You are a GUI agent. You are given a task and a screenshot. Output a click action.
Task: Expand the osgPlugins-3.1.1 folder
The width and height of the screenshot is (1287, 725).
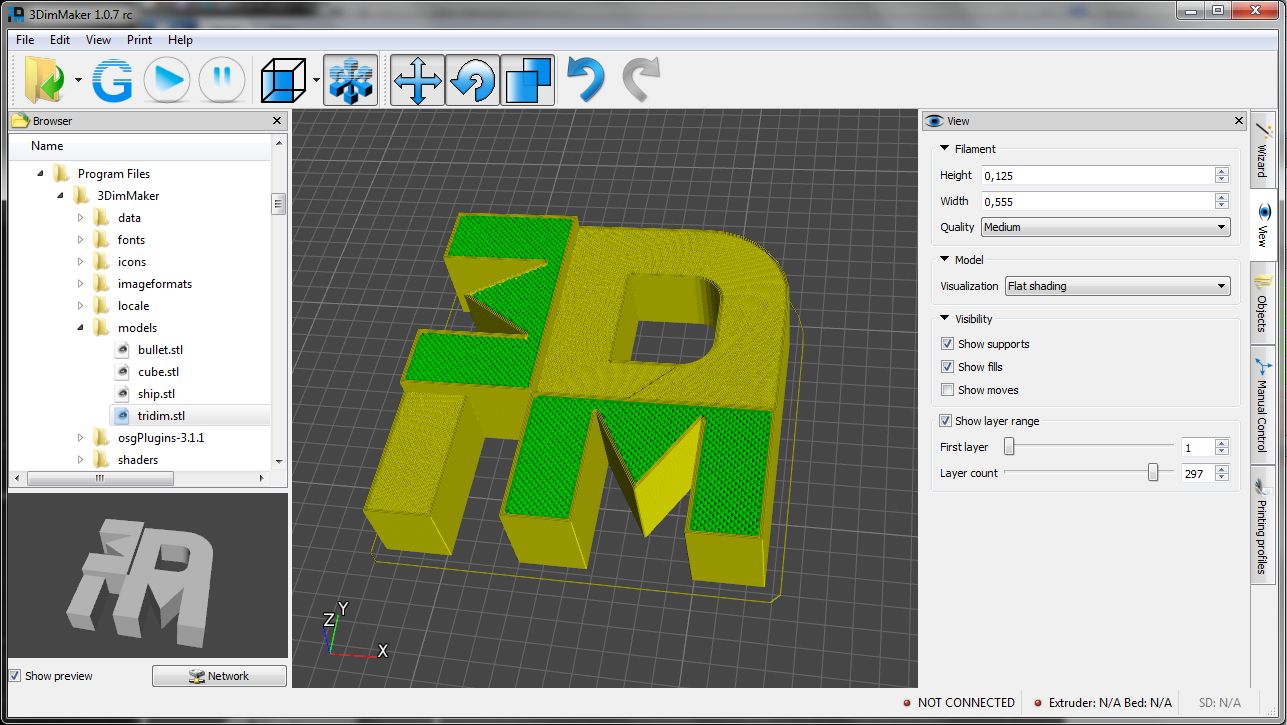click(x=81, y=437)
